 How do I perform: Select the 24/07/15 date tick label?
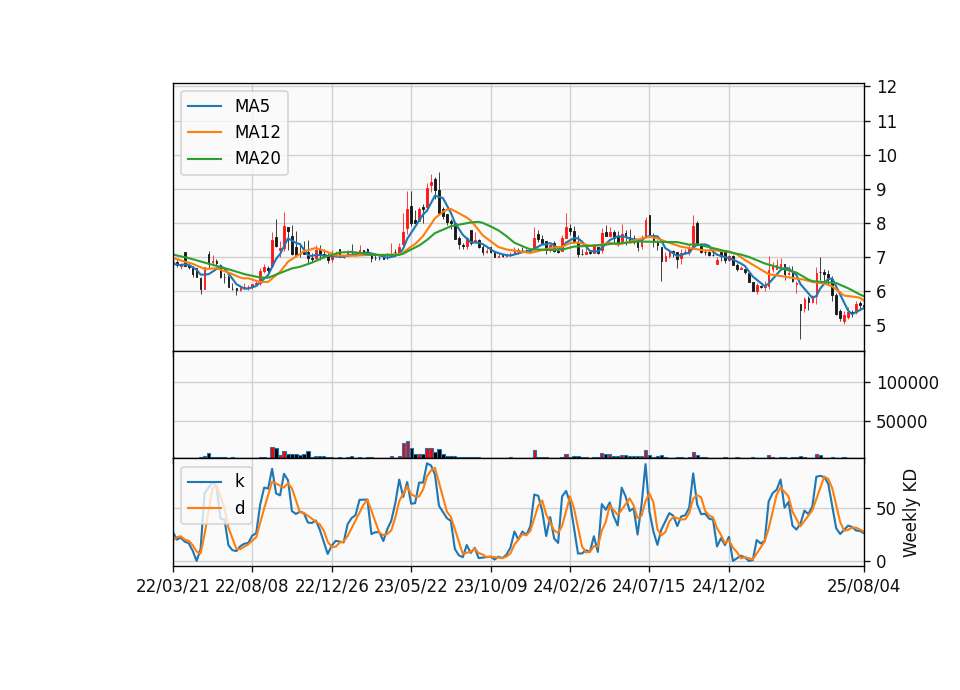[x=649, y=587]
